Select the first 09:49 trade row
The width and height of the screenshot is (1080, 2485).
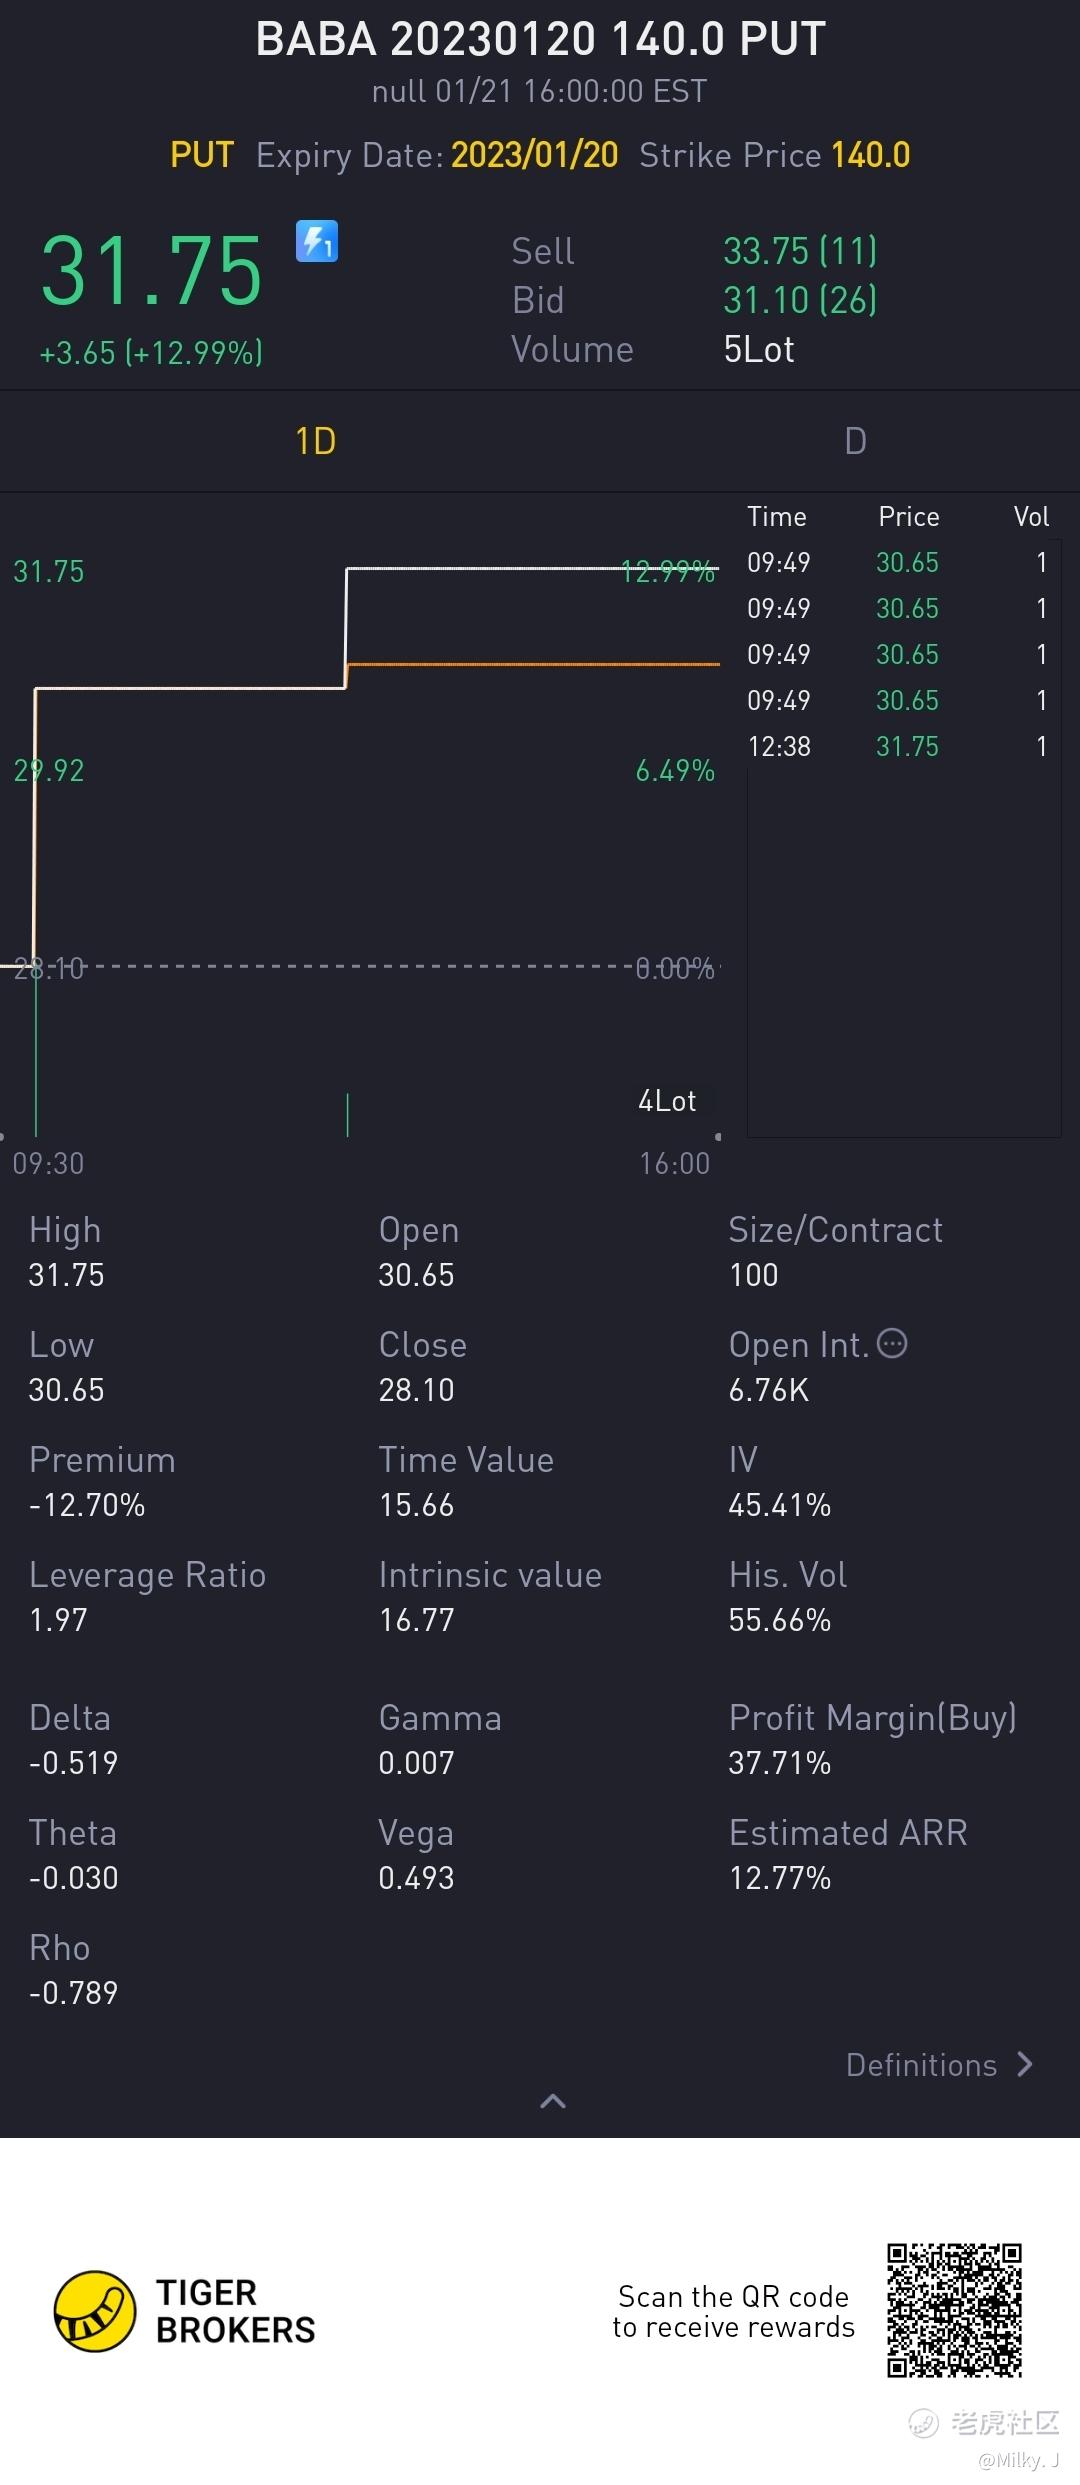897,562
